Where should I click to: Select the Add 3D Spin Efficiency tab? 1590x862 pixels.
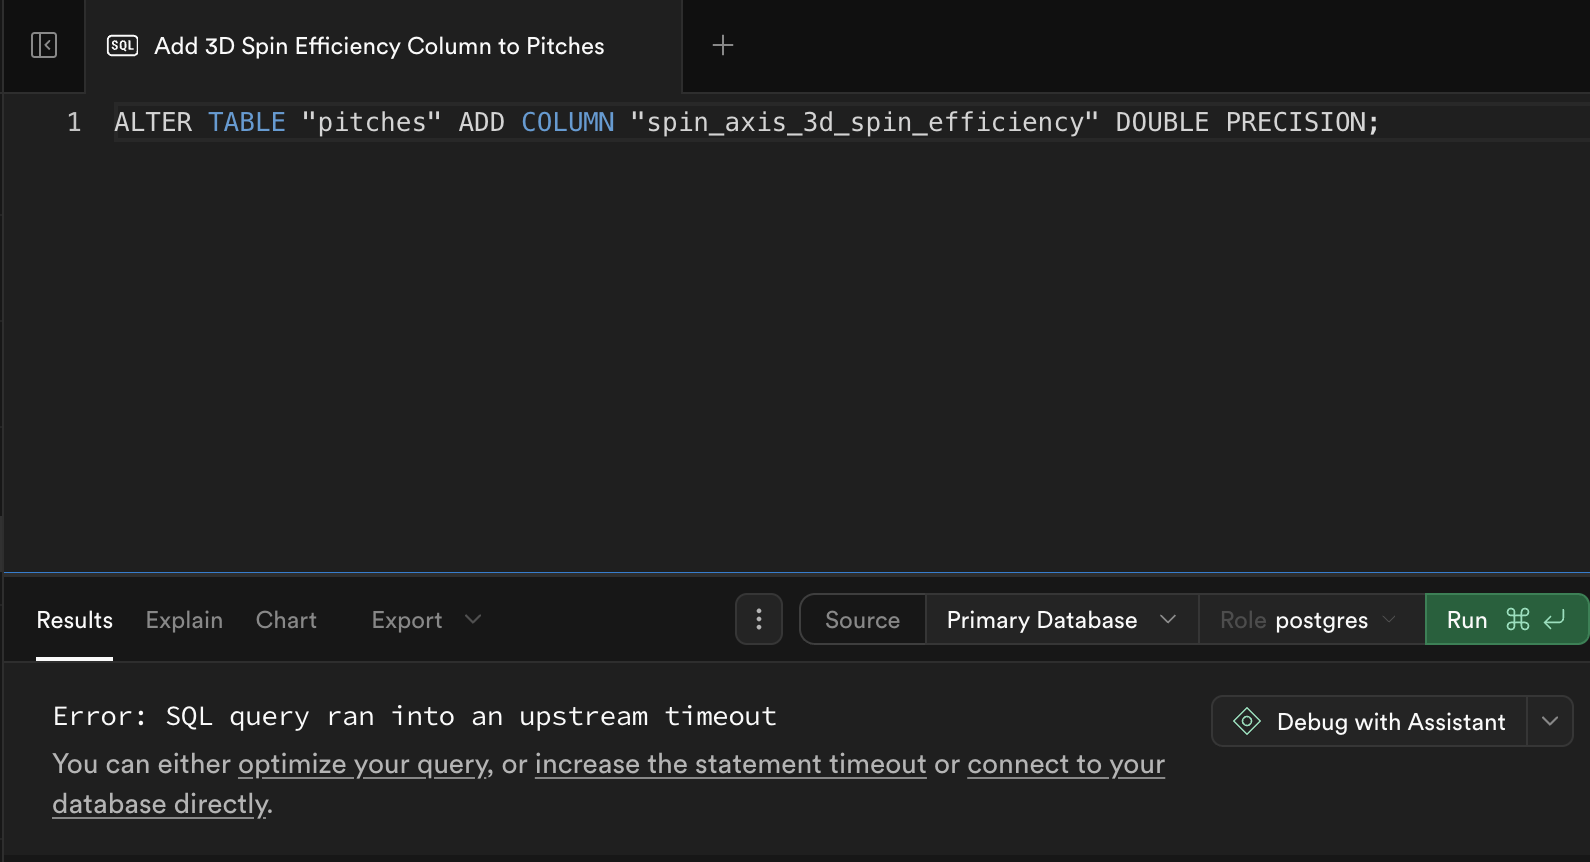coord(379,46)
